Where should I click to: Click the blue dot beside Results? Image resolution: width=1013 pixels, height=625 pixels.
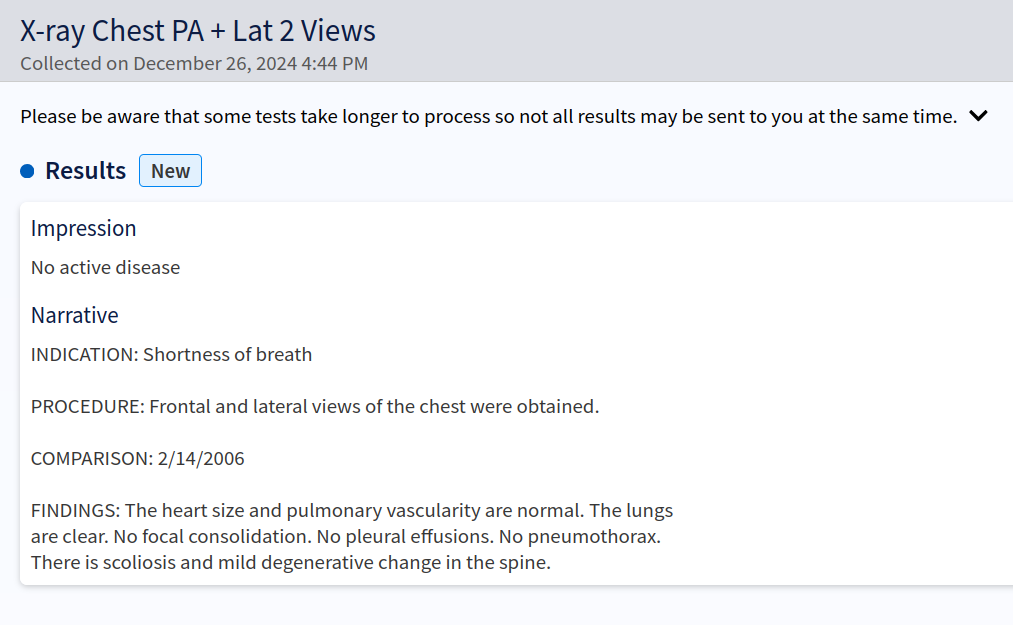pos(28,172)
